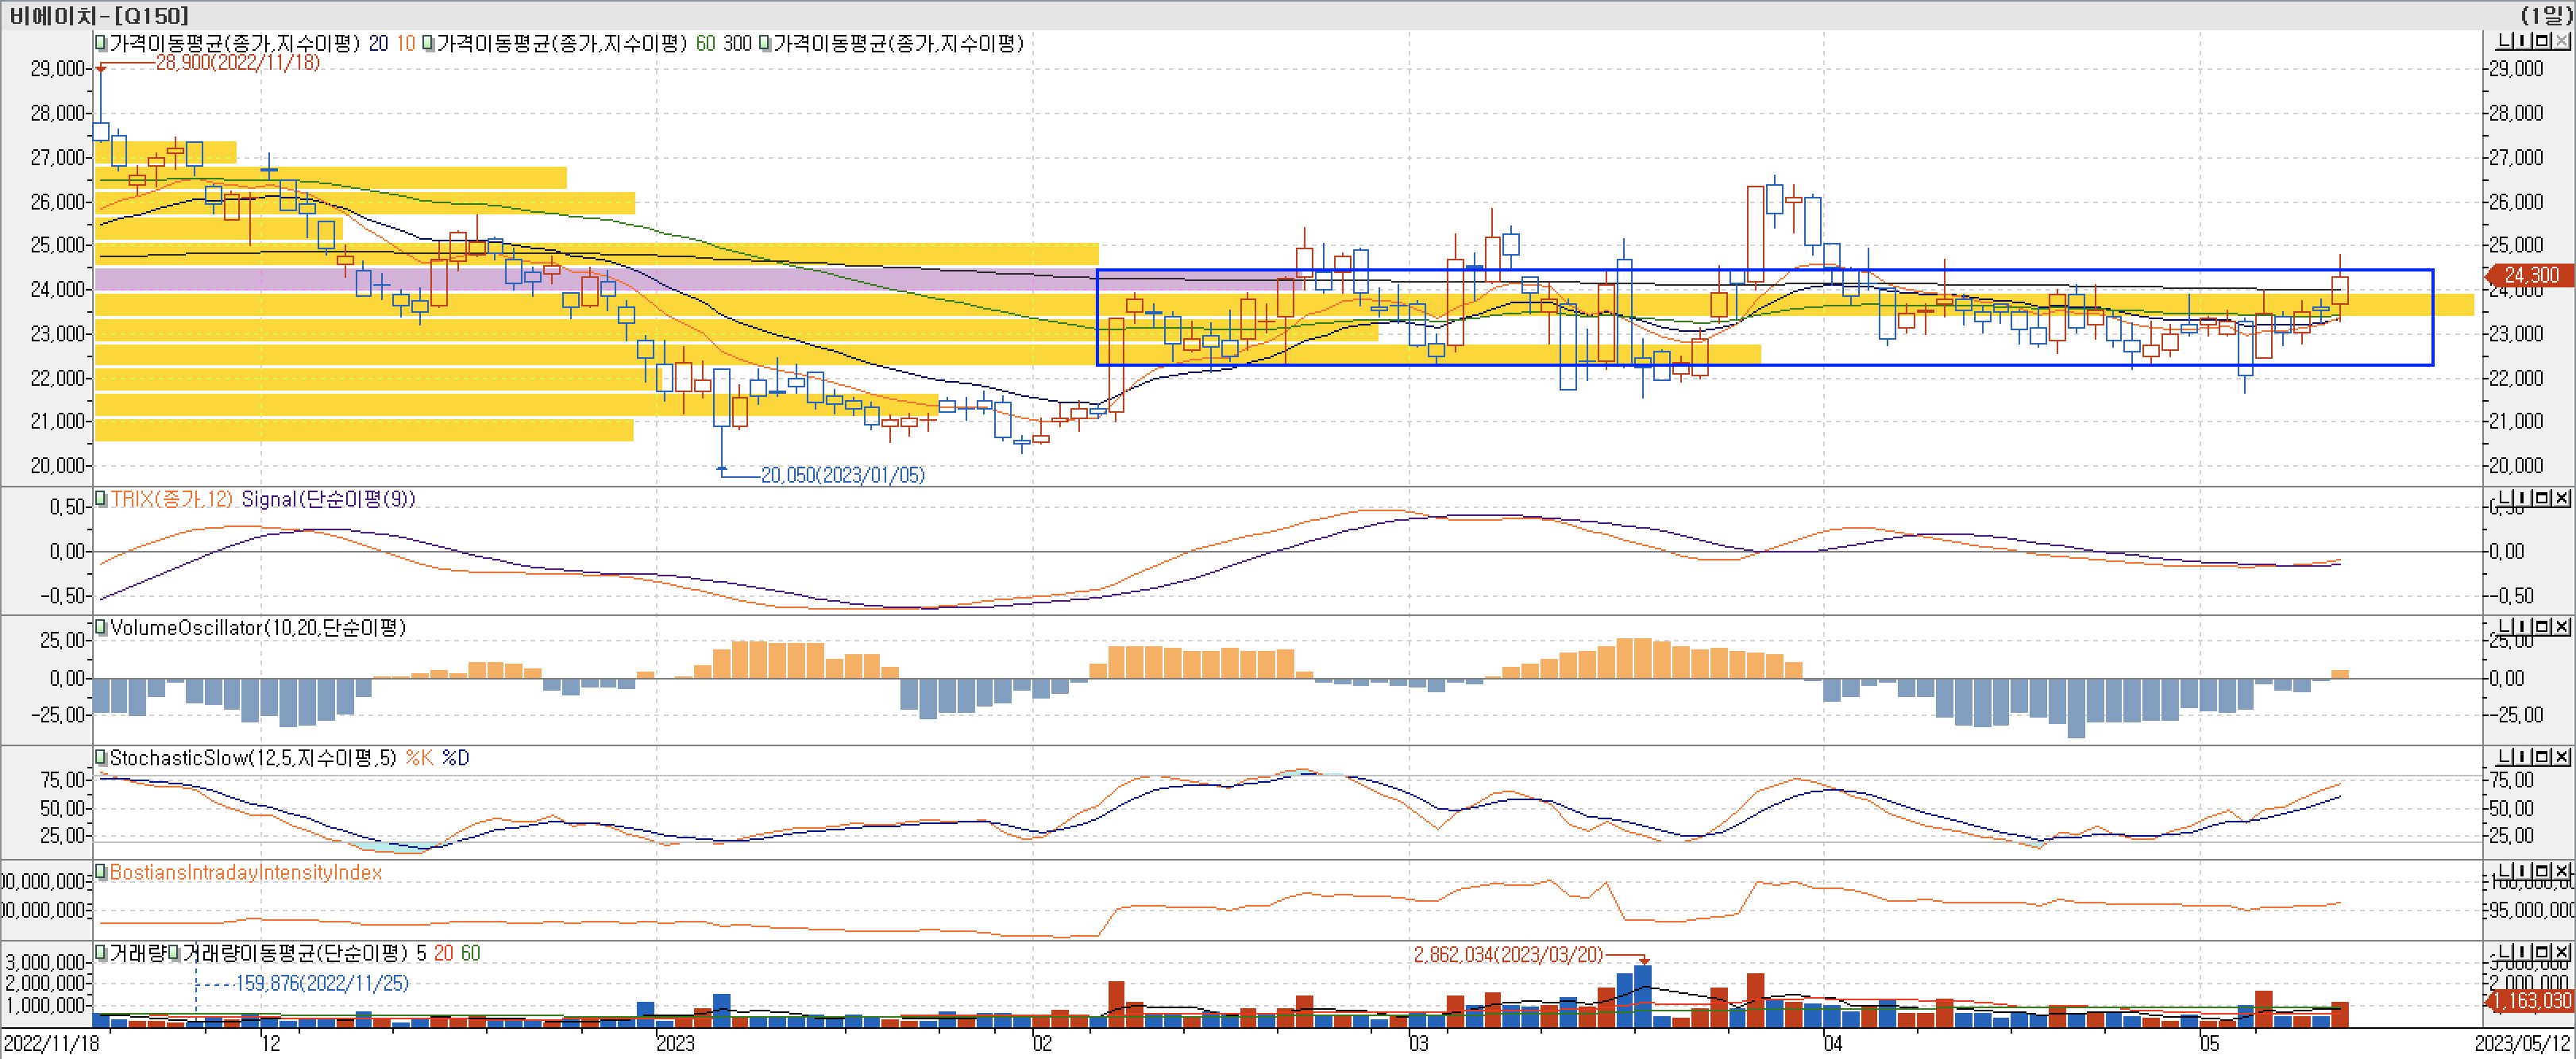Click the vertical-bar button in TRIX panel
The width and height of the screenshot is (2576, 1059).
point(2523,498)
